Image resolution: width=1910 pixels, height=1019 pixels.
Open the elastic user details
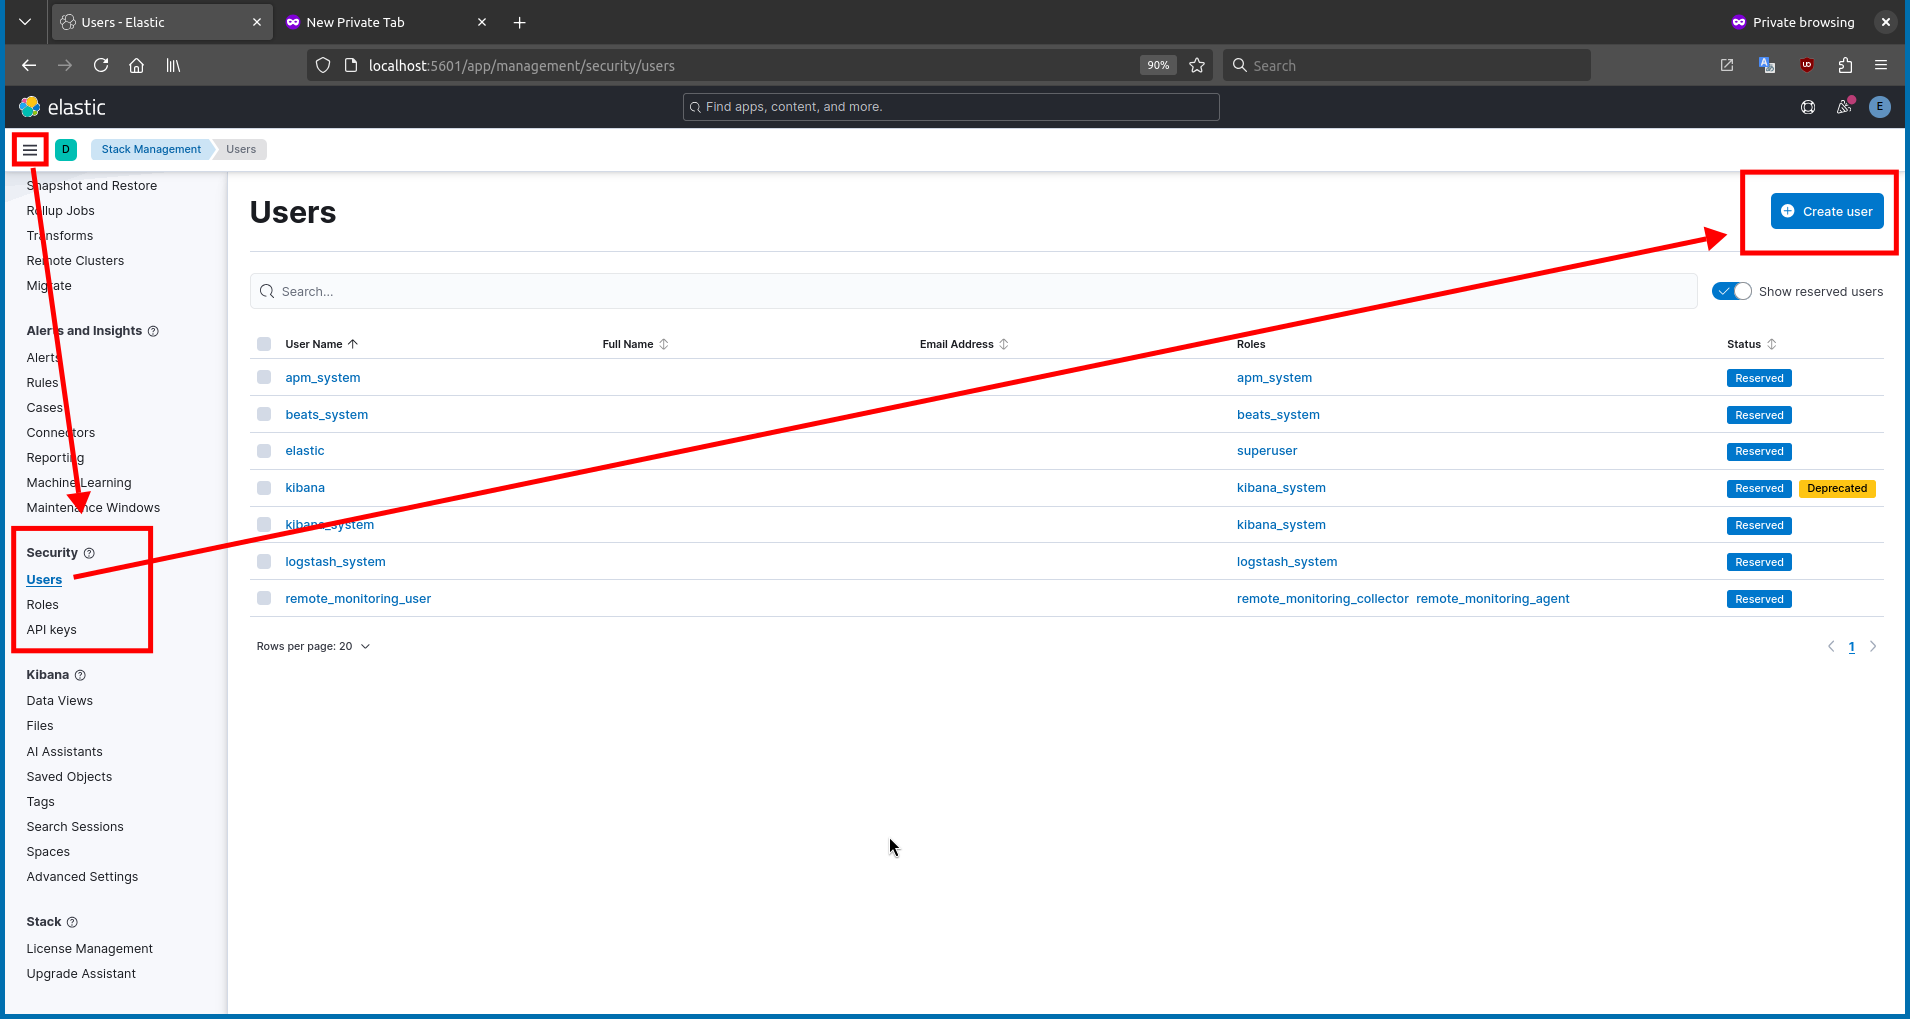[x=304, y=451]
